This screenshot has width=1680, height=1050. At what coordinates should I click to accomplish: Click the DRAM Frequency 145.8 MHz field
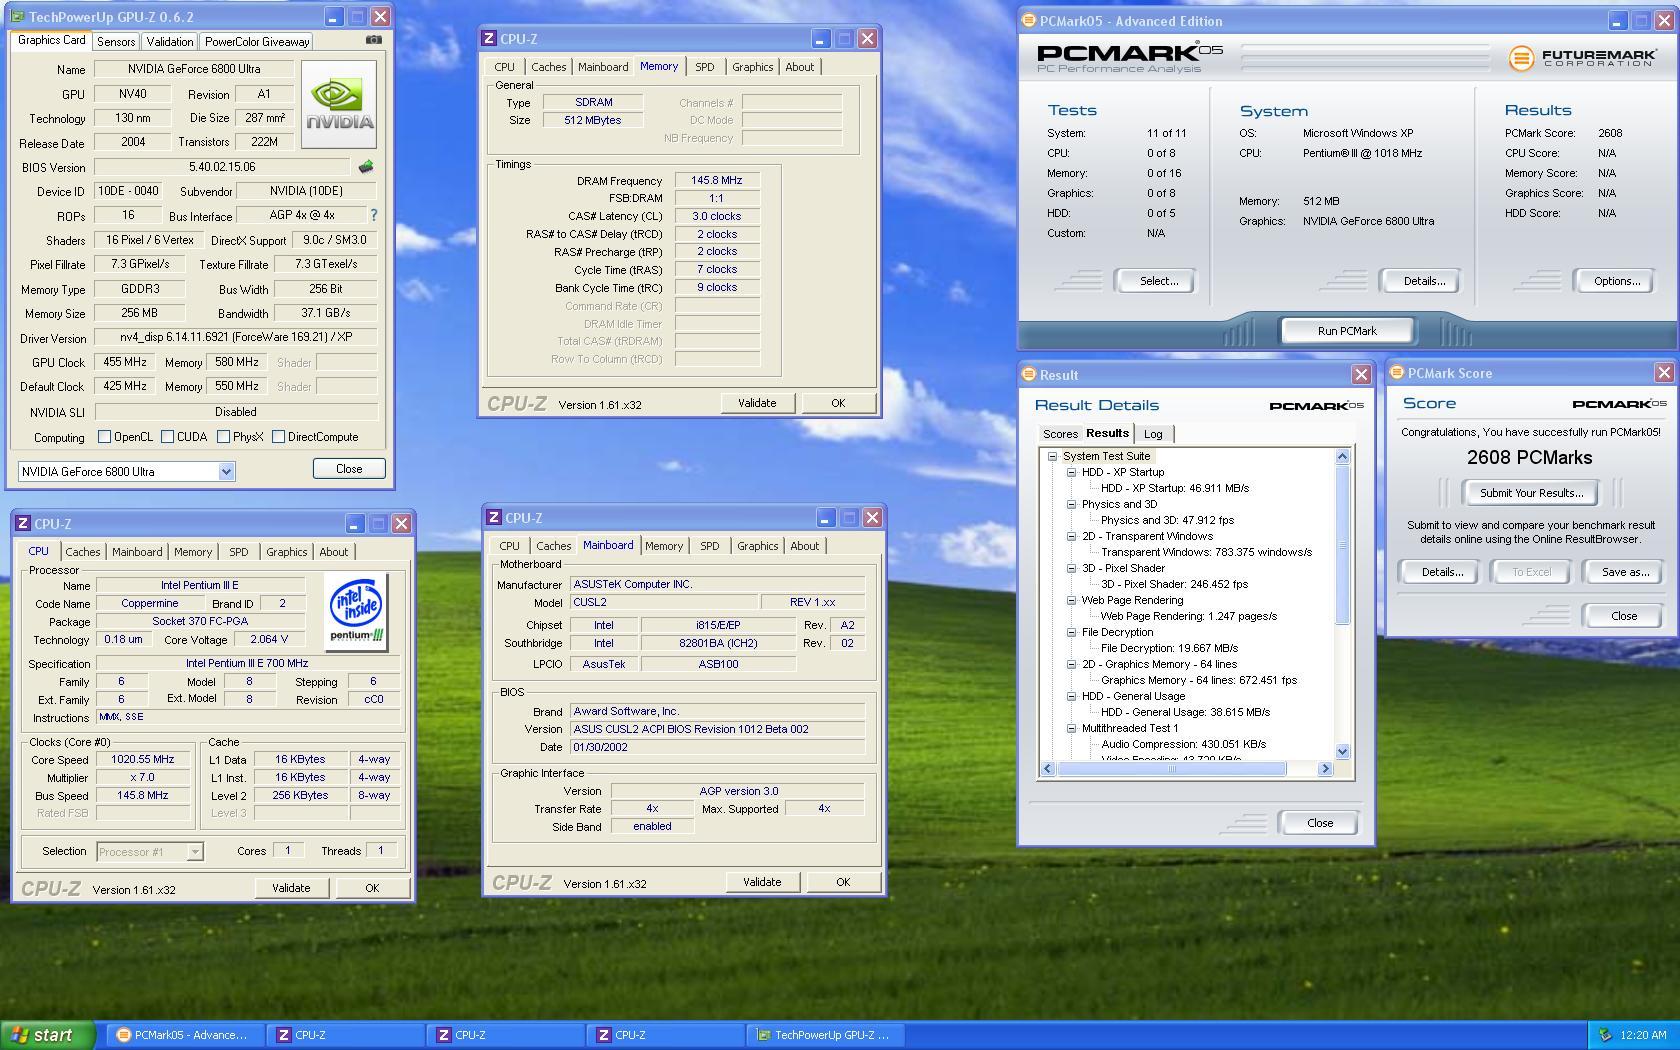pos(717,180)
